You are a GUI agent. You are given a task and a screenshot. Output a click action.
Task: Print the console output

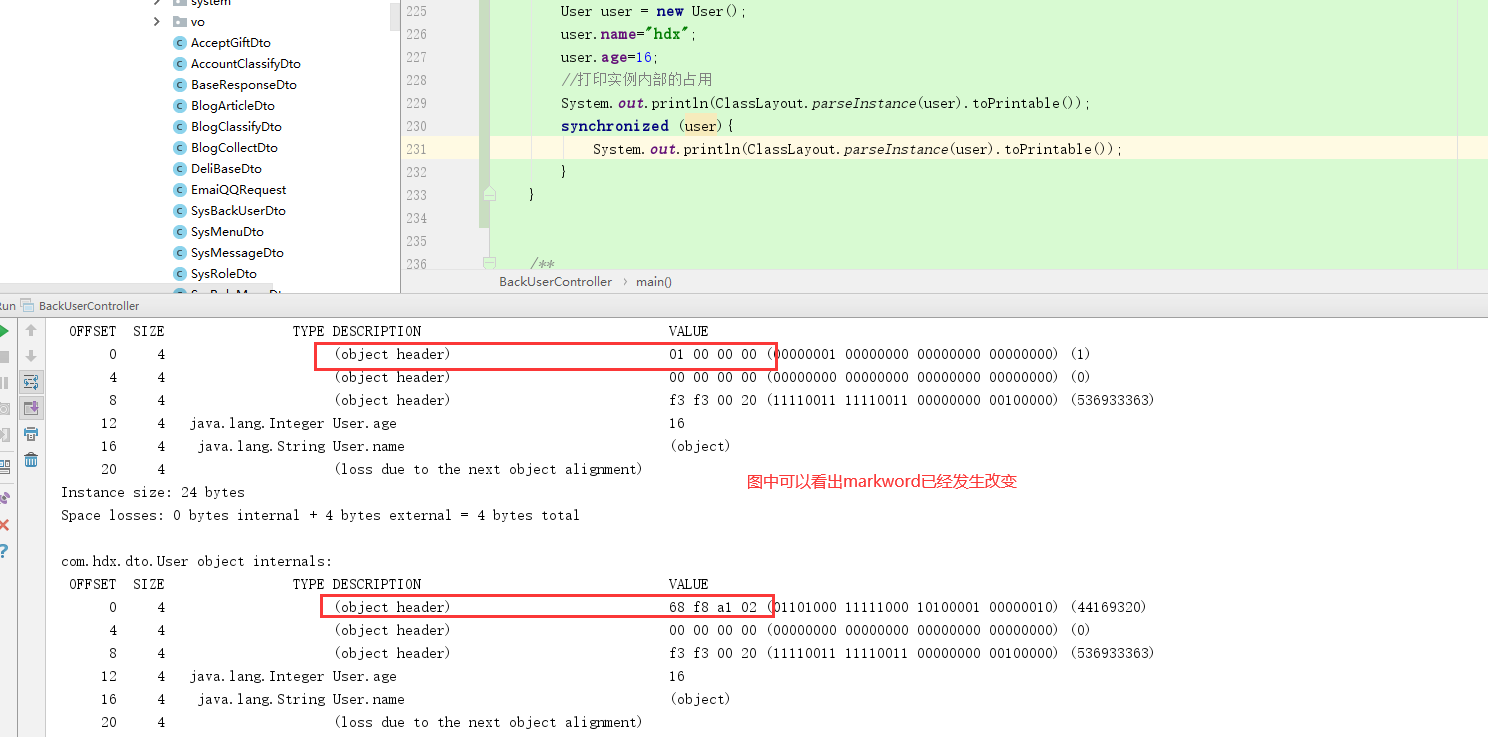(x=31, y=433)
